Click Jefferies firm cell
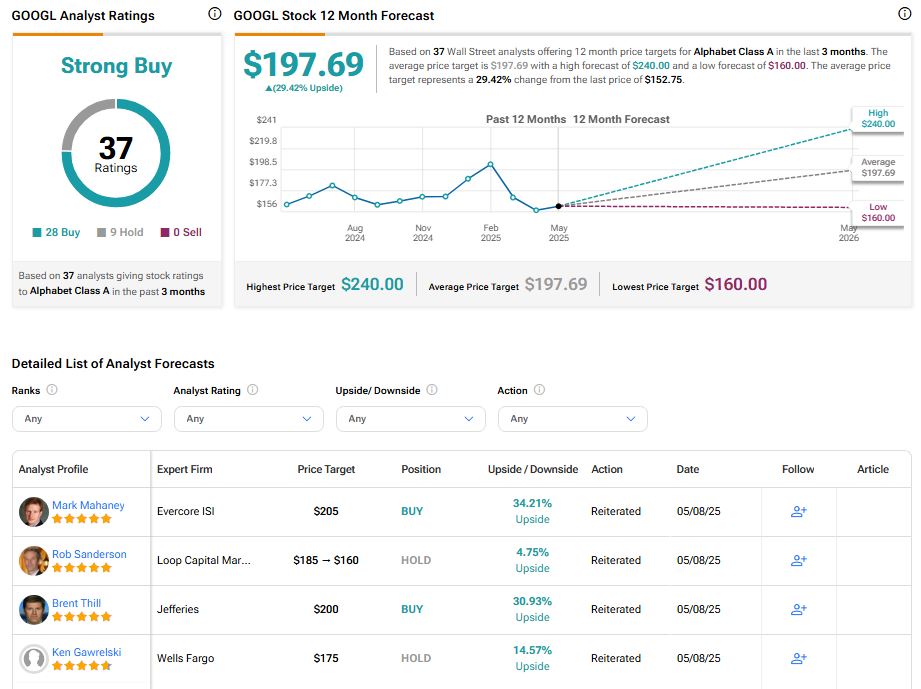This screenshot has height=689, width=921. point(178,610)
